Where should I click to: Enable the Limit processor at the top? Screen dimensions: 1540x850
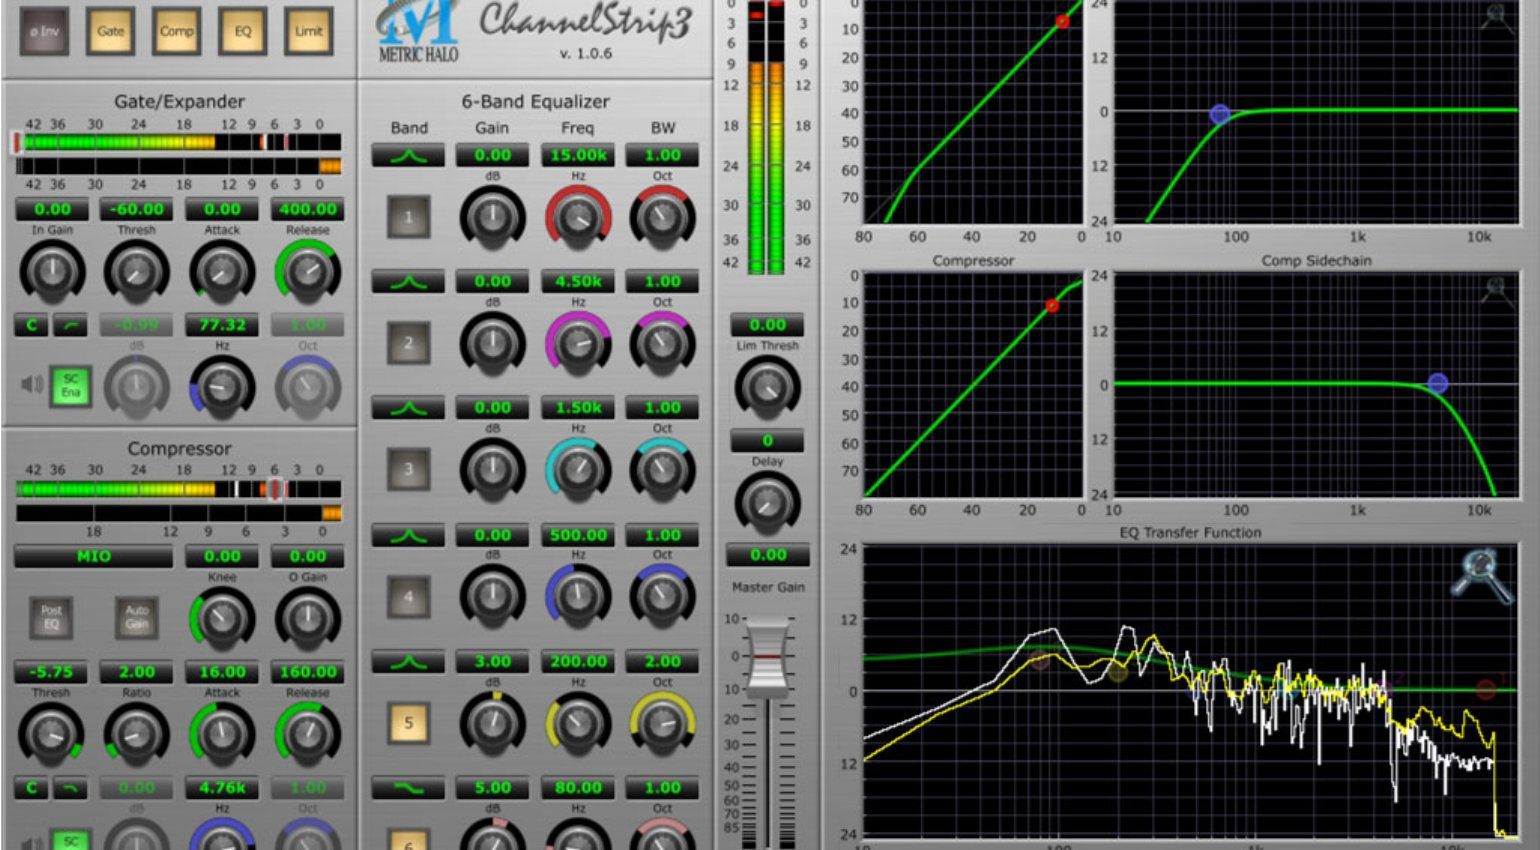pos(308,31)
